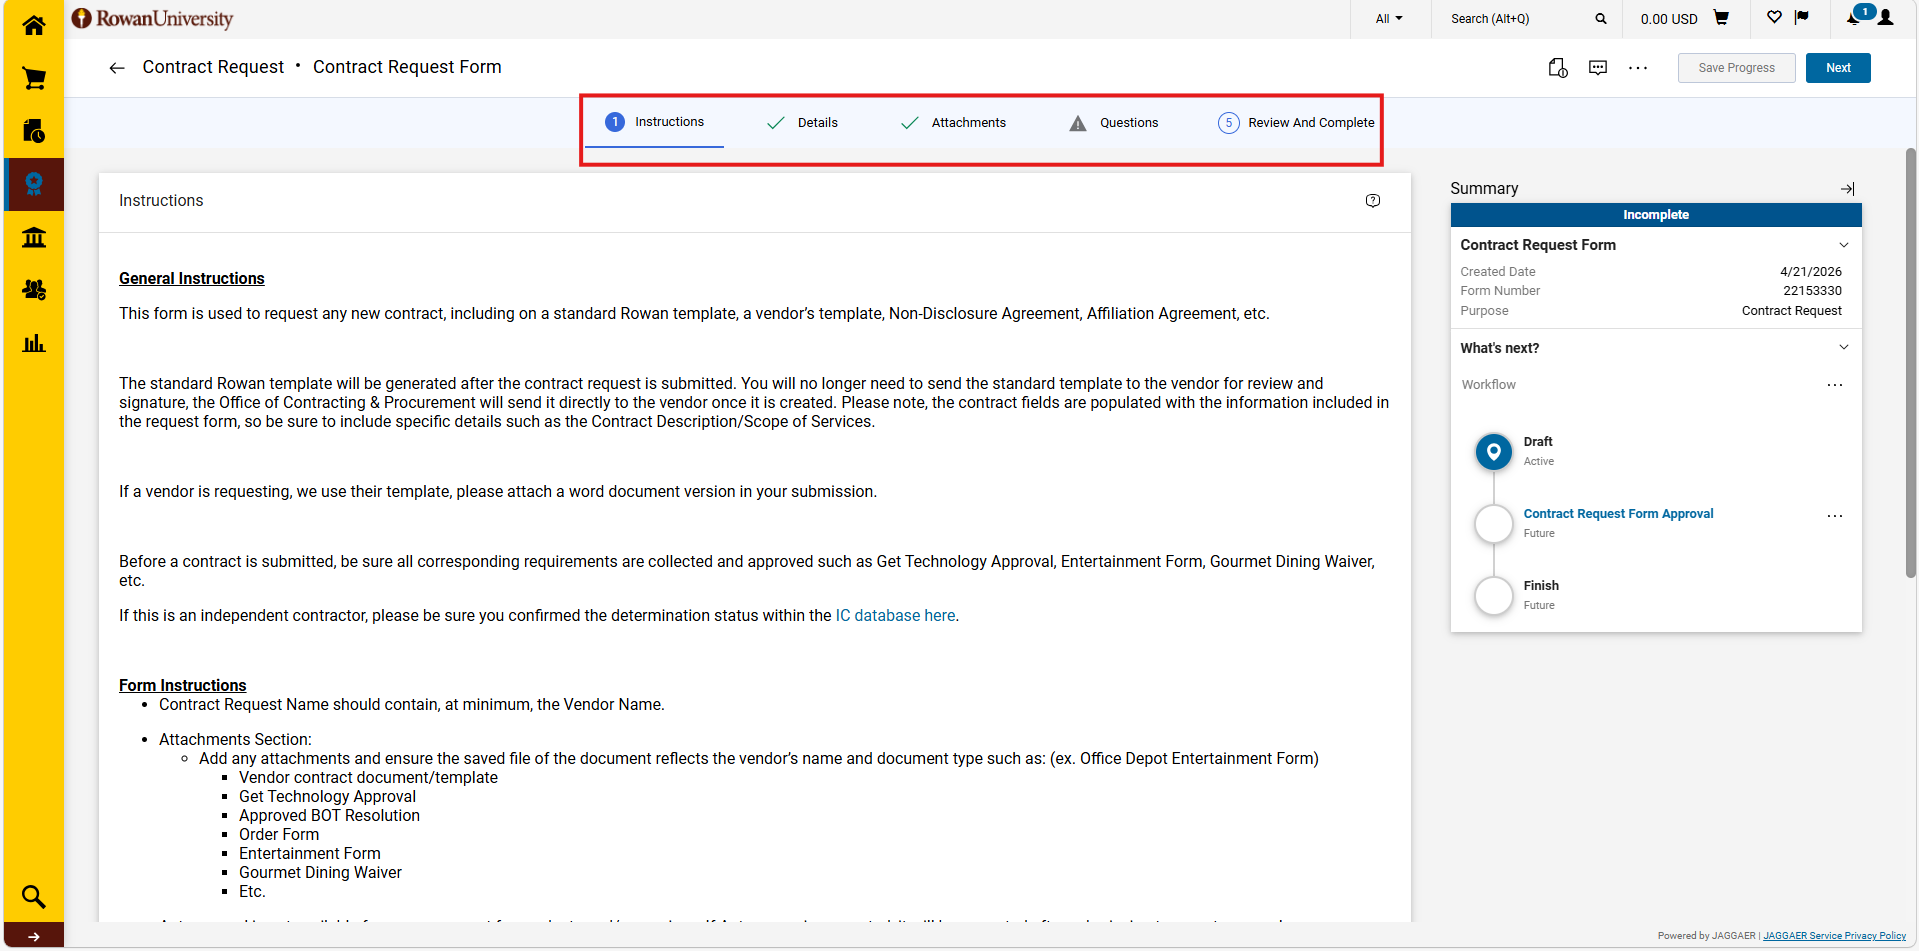Open the Home icon in sidebar

coord(34,25)
